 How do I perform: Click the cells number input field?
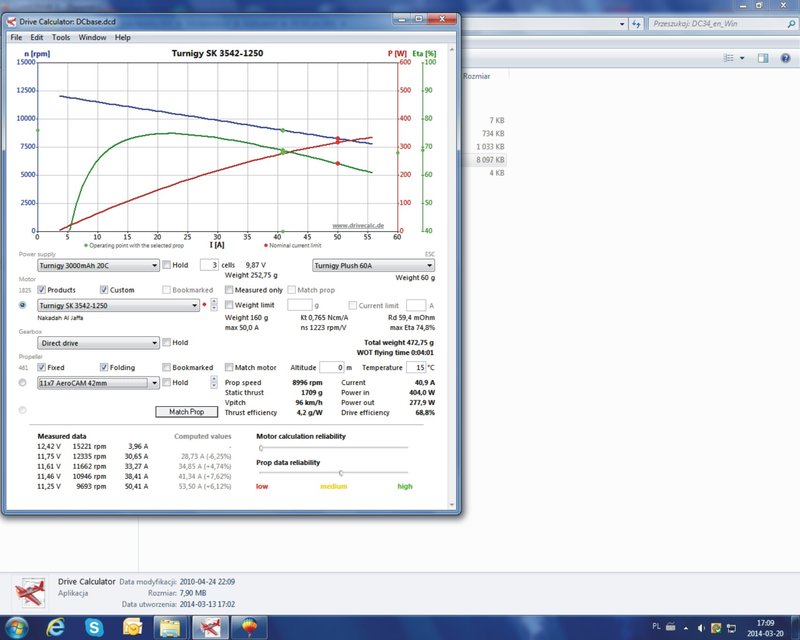click(x=209, y=265)
